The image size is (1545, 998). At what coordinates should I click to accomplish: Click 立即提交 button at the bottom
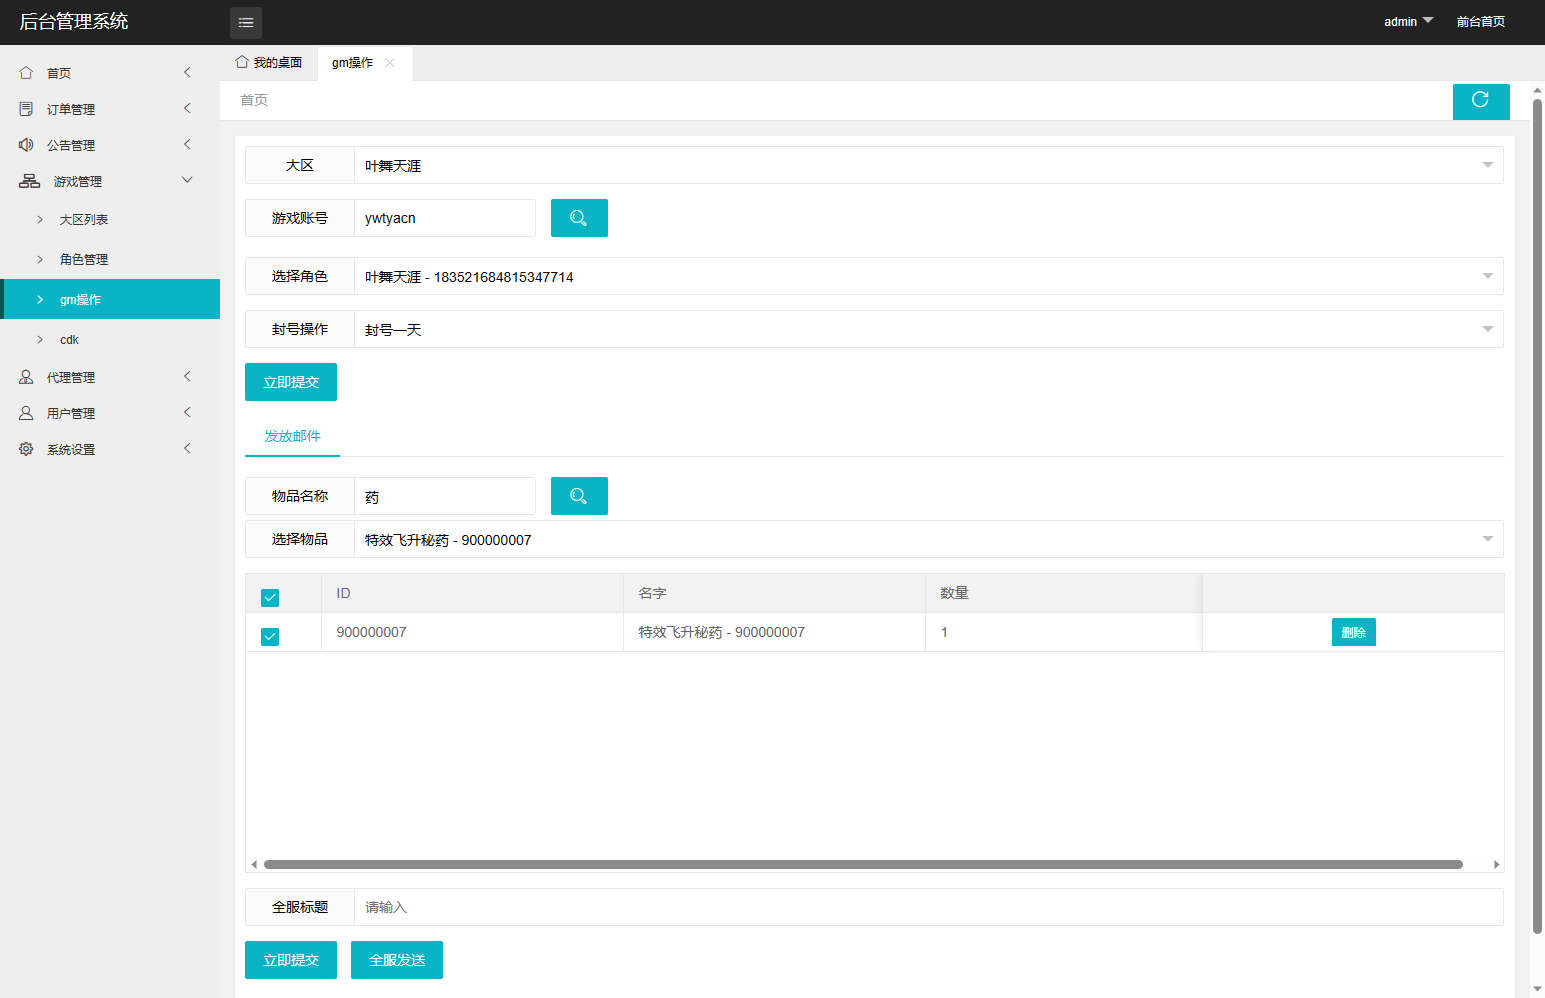coord(291,960)
